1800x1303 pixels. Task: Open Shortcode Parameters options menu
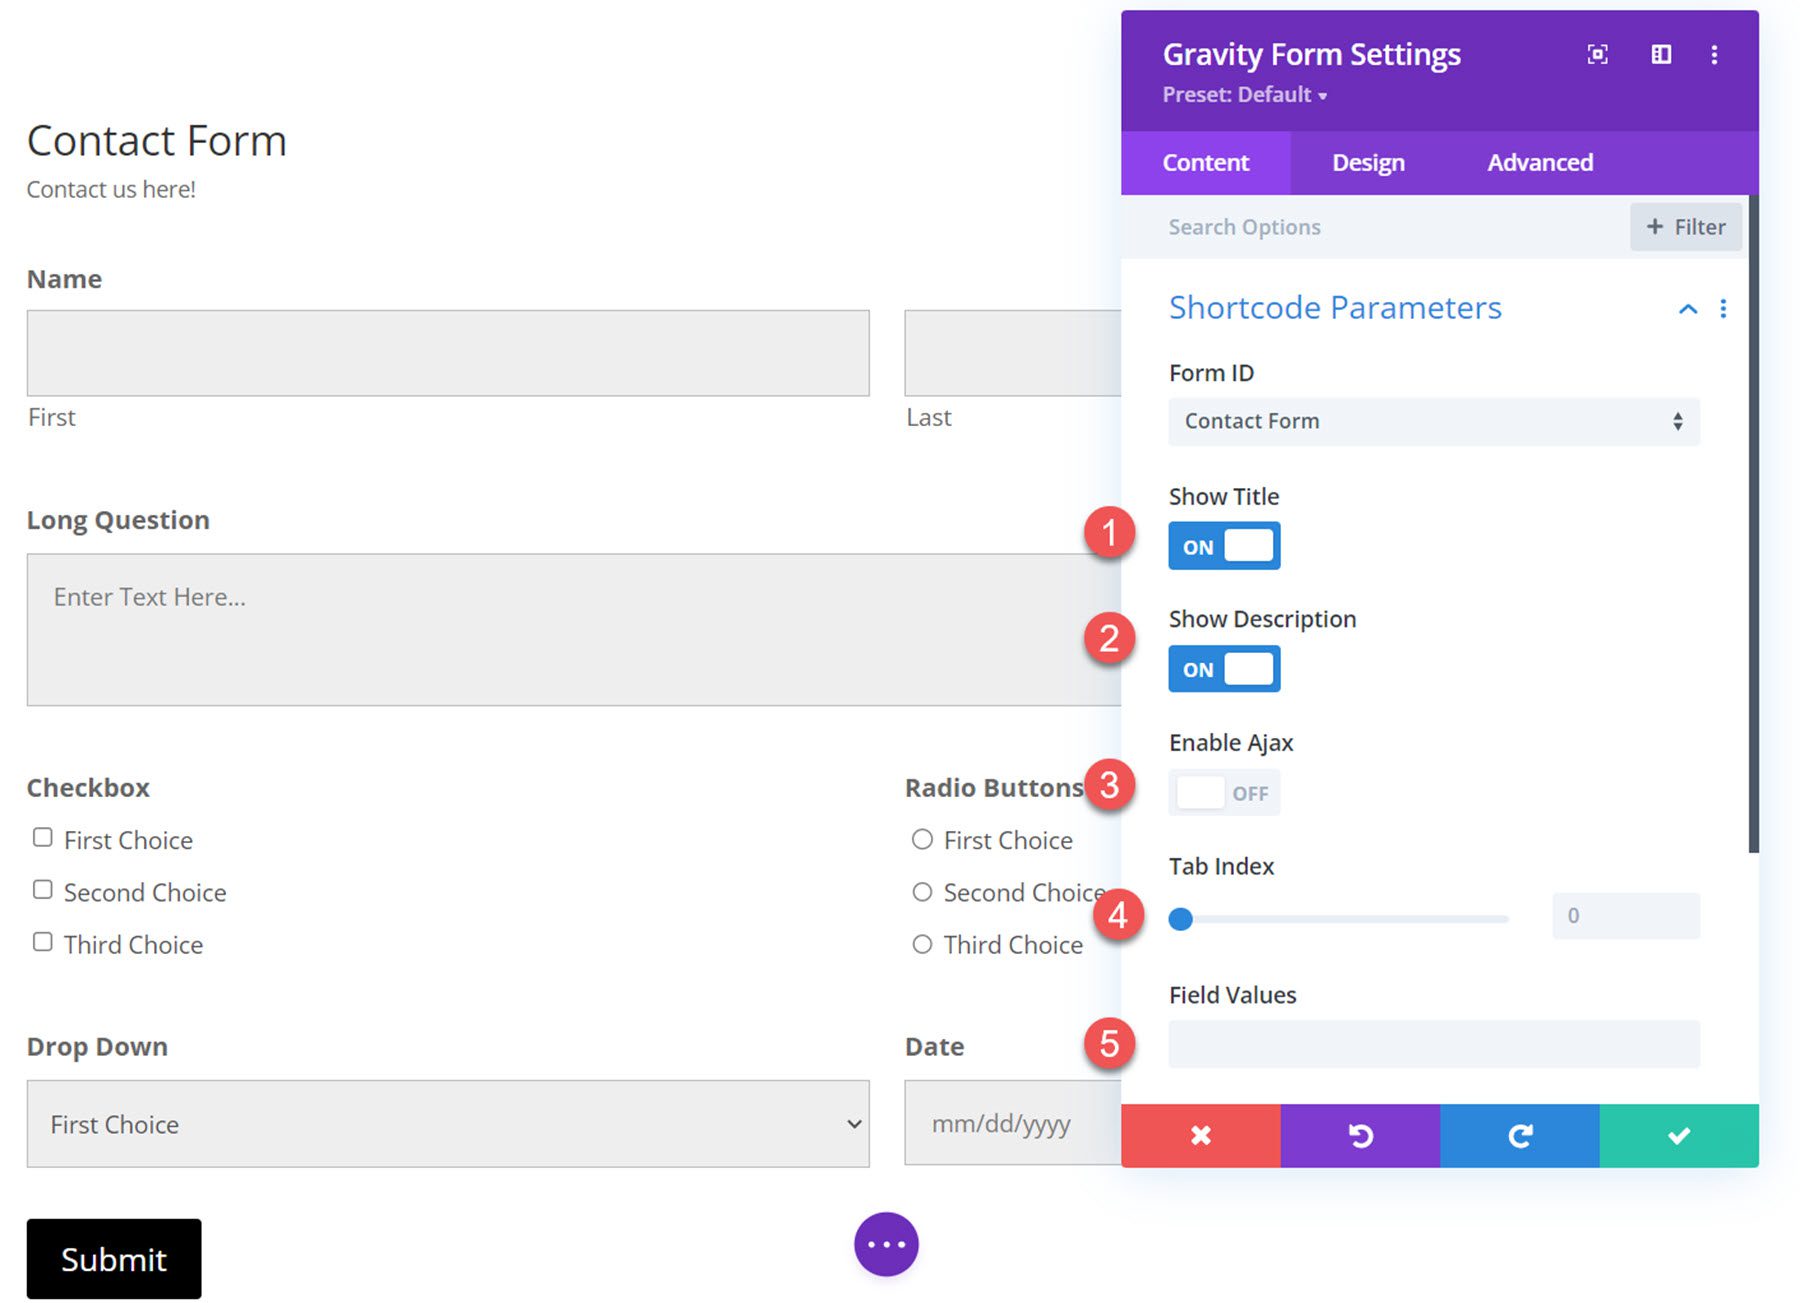[x=1724, y=309]
